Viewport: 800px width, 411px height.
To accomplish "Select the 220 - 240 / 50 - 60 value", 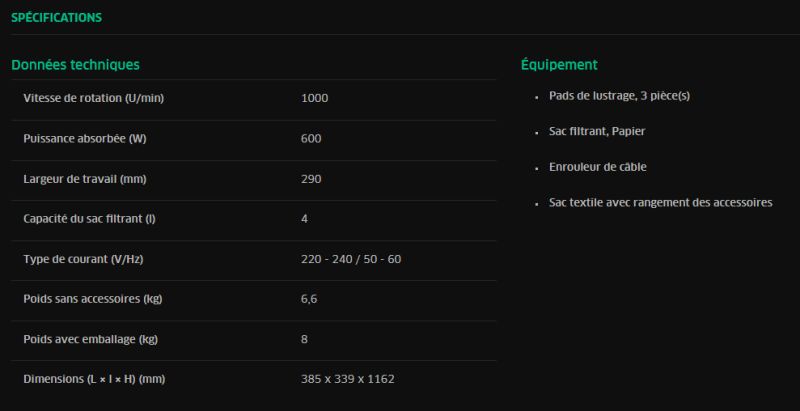I will click(x=350, y=259).
